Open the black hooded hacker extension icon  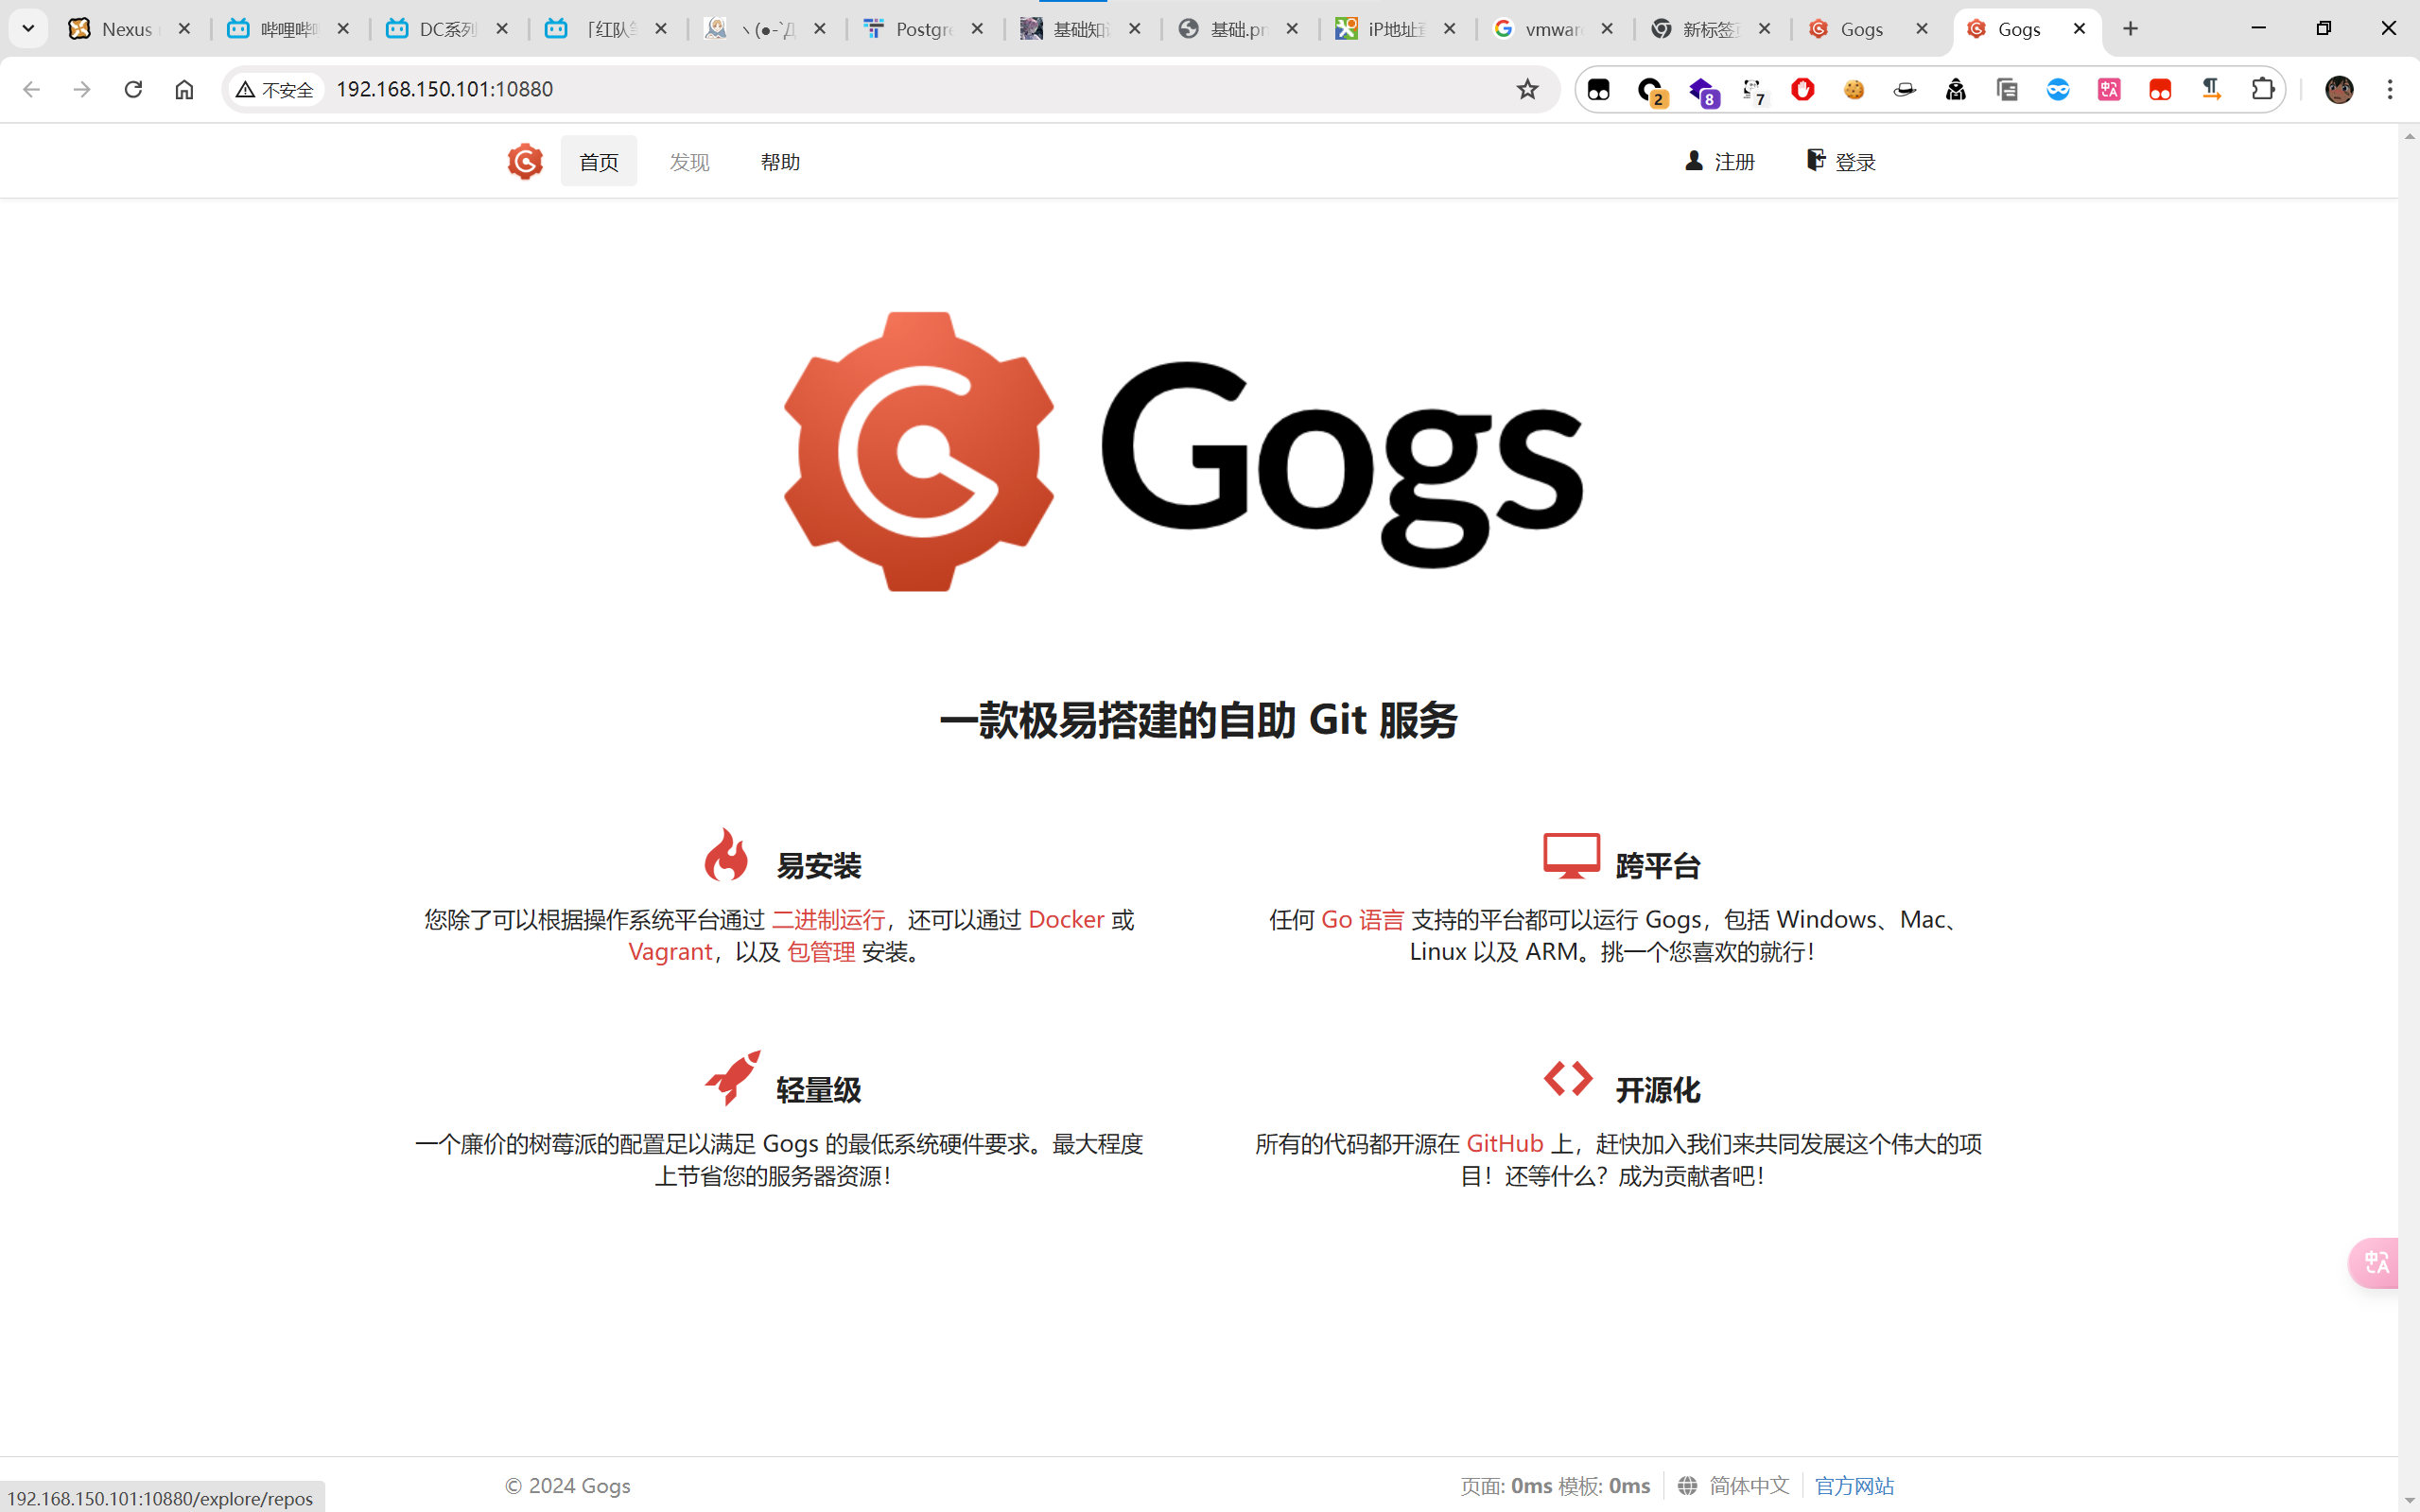[1956, 90]
